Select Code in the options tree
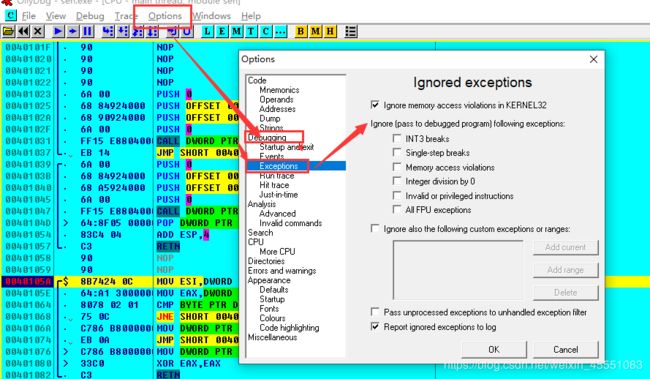Image resolution: width=650 pixels, height=379 pixels. coord(257,80)
